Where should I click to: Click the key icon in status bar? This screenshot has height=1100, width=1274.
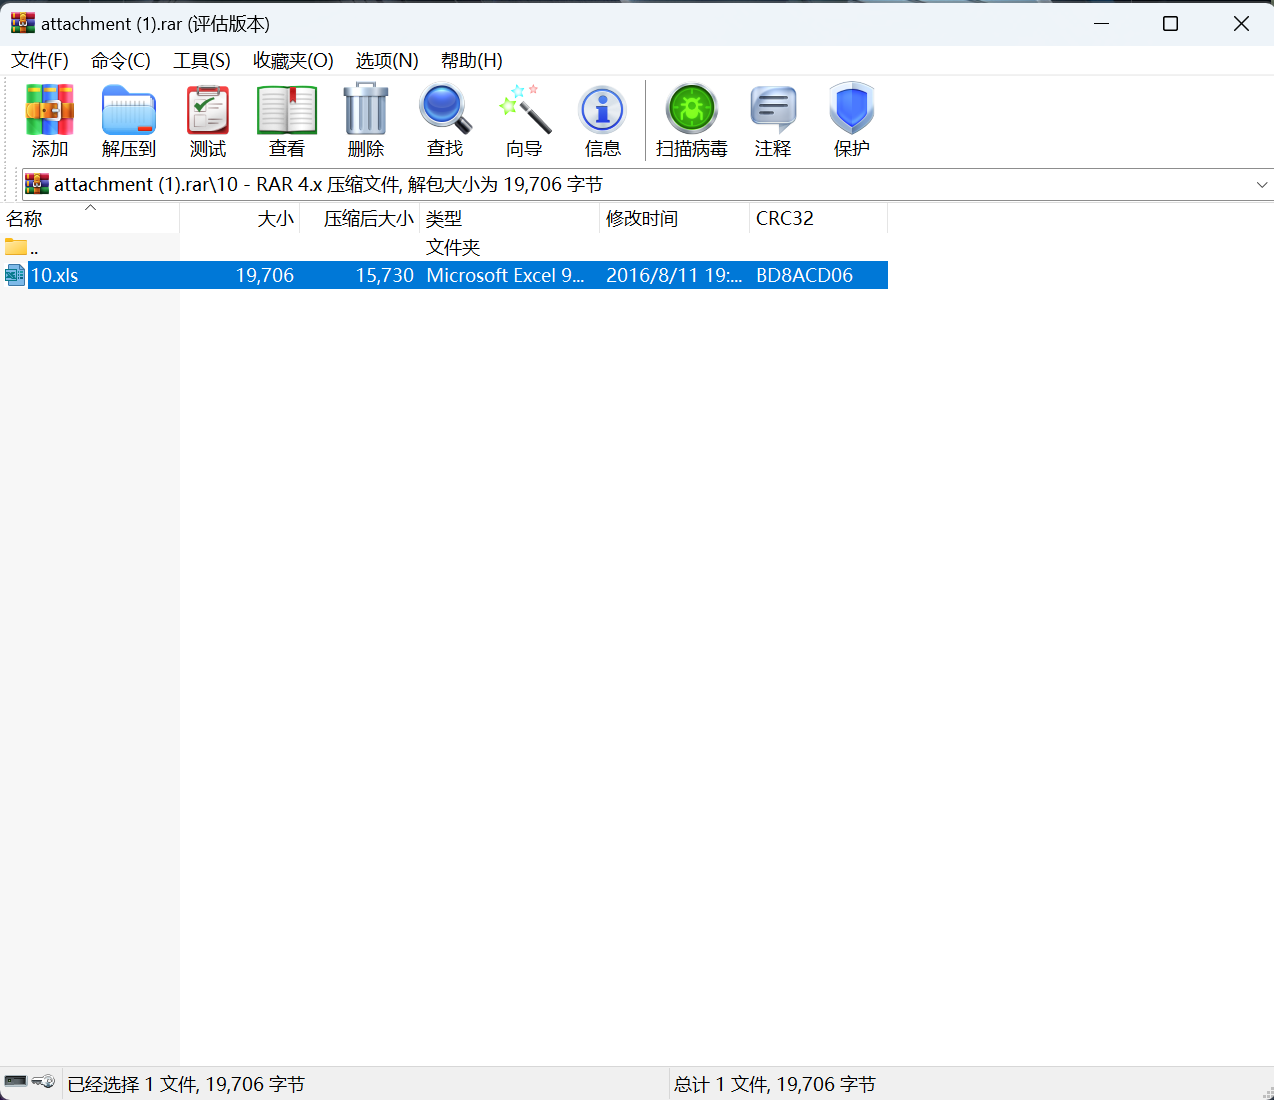click(x=43, y=1081)
